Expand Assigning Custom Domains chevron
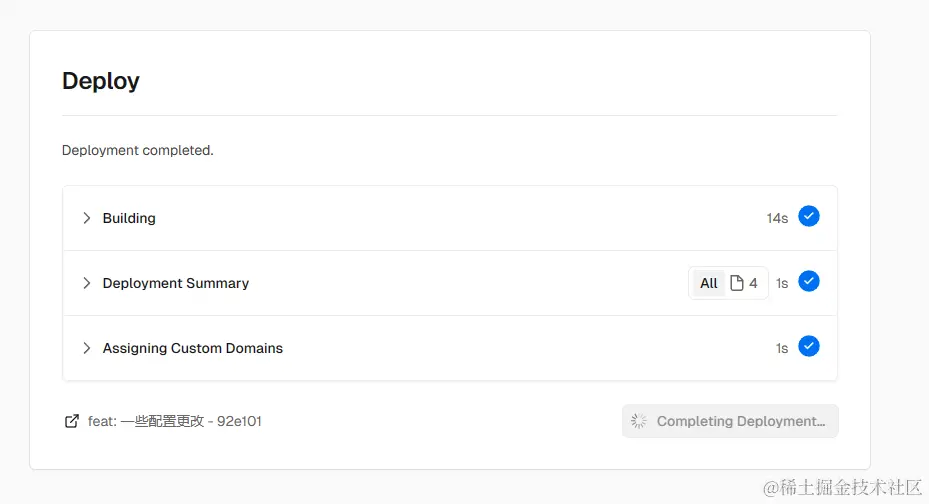This screenshot has height=504, width=929. point(87,348)
